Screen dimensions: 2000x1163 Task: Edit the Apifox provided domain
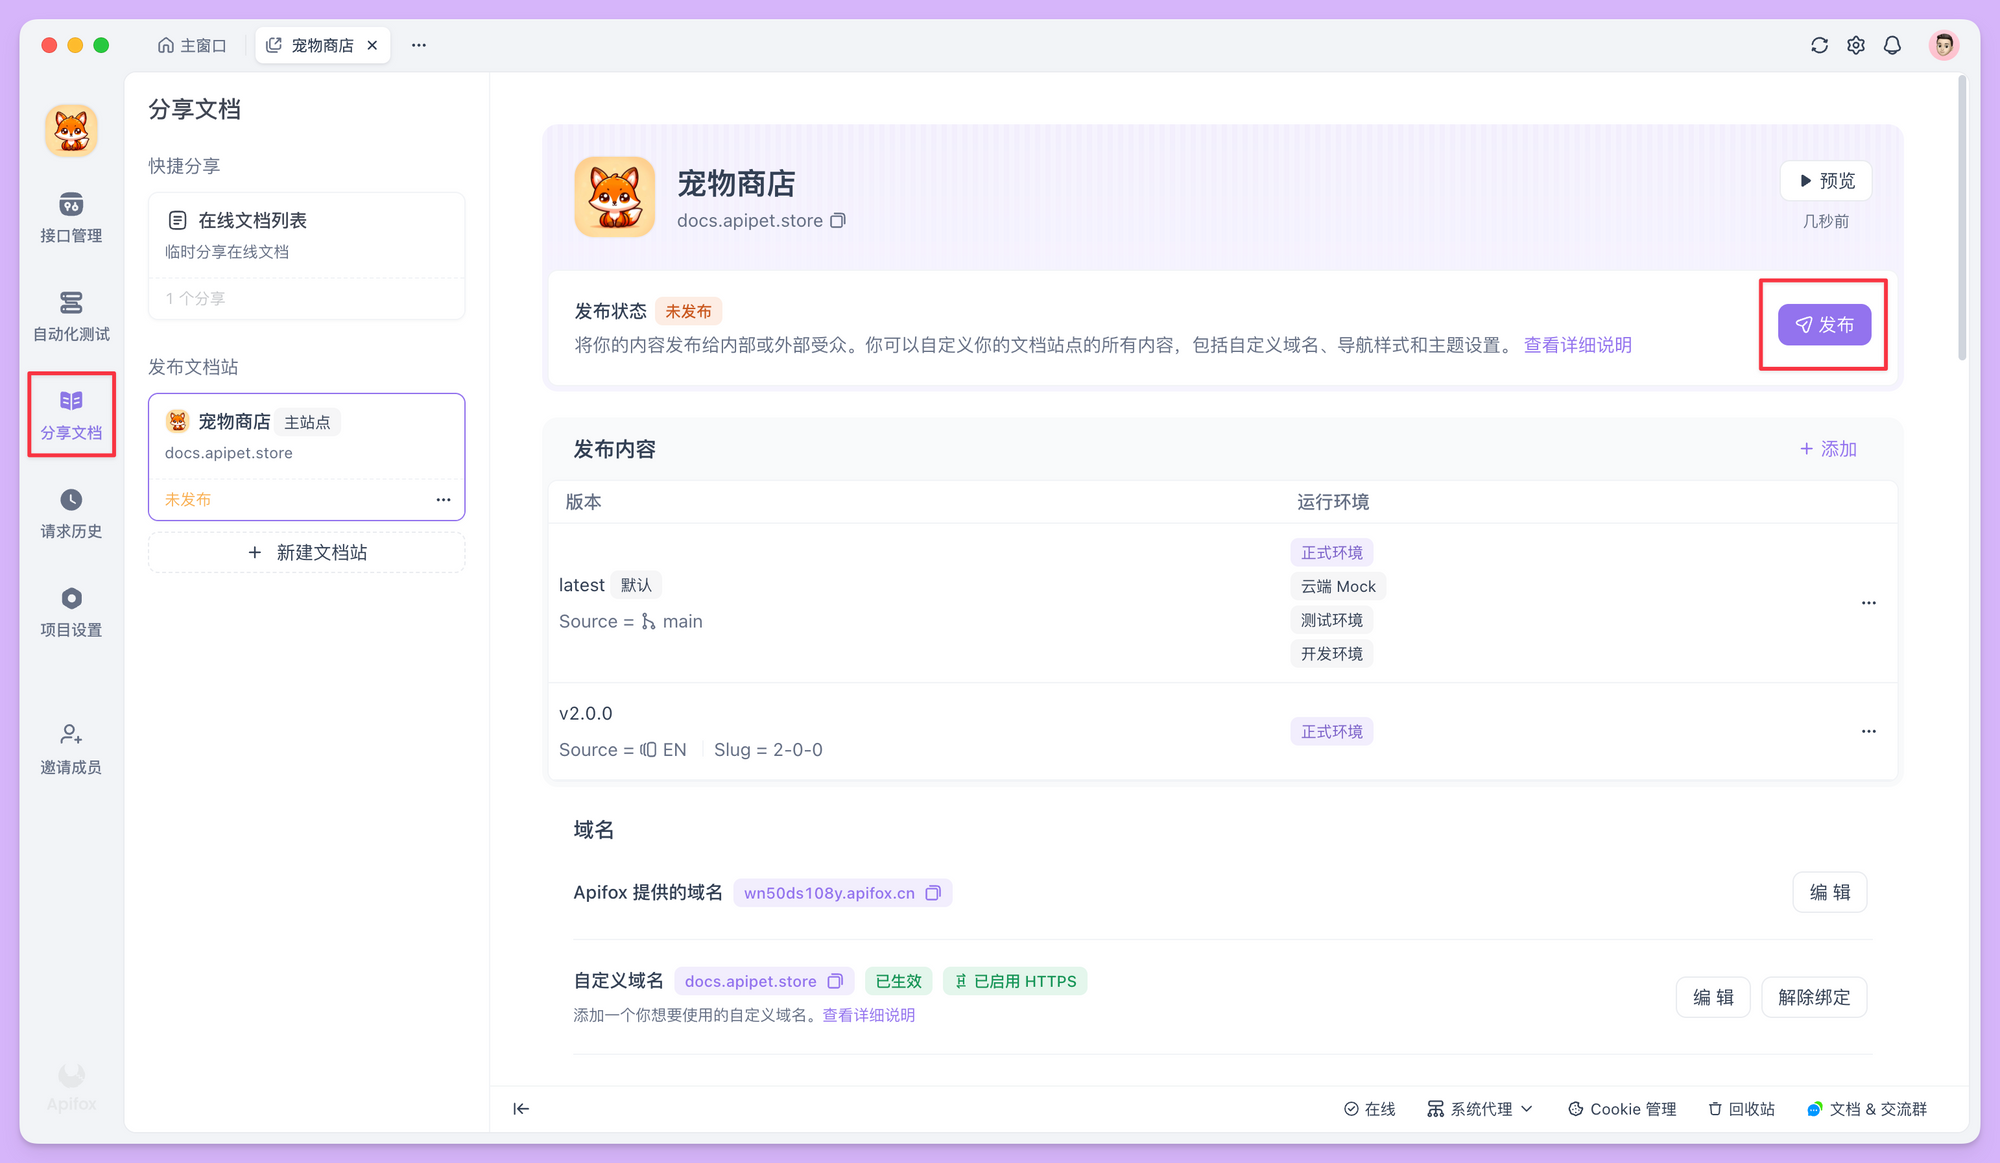click(1830, 892)
